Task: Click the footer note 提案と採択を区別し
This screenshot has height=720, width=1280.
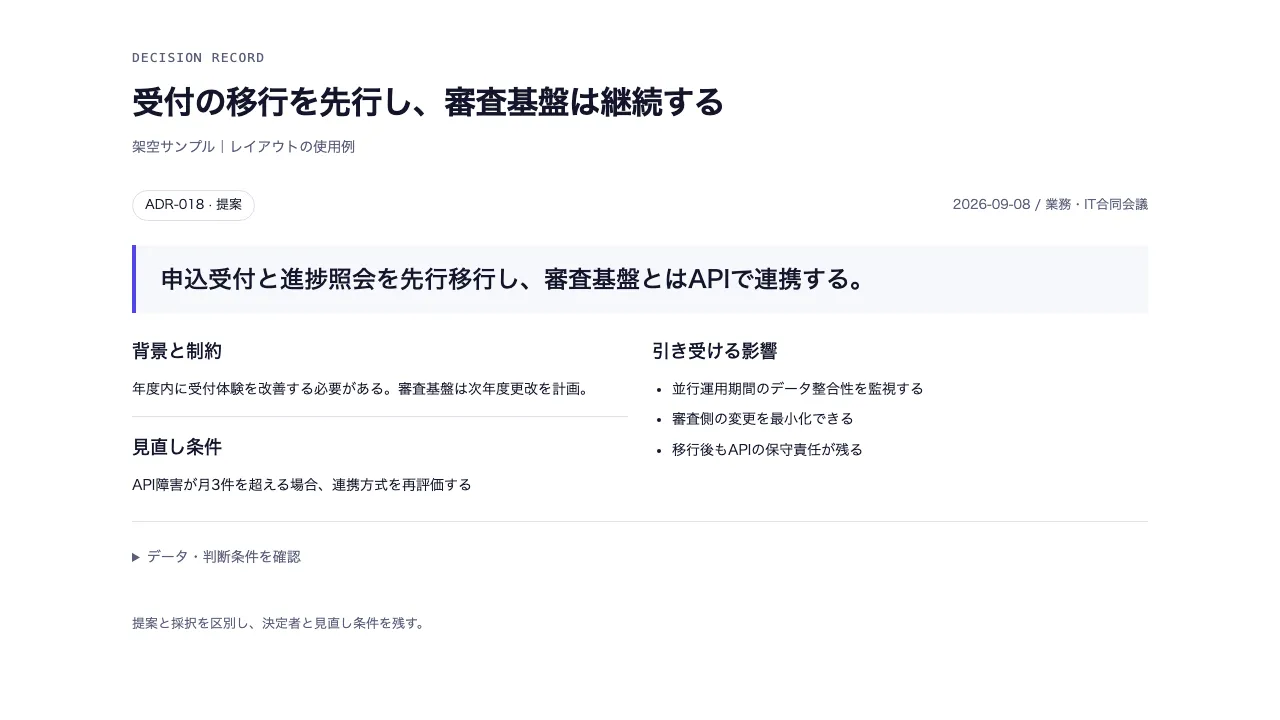Action: (279, 623)
